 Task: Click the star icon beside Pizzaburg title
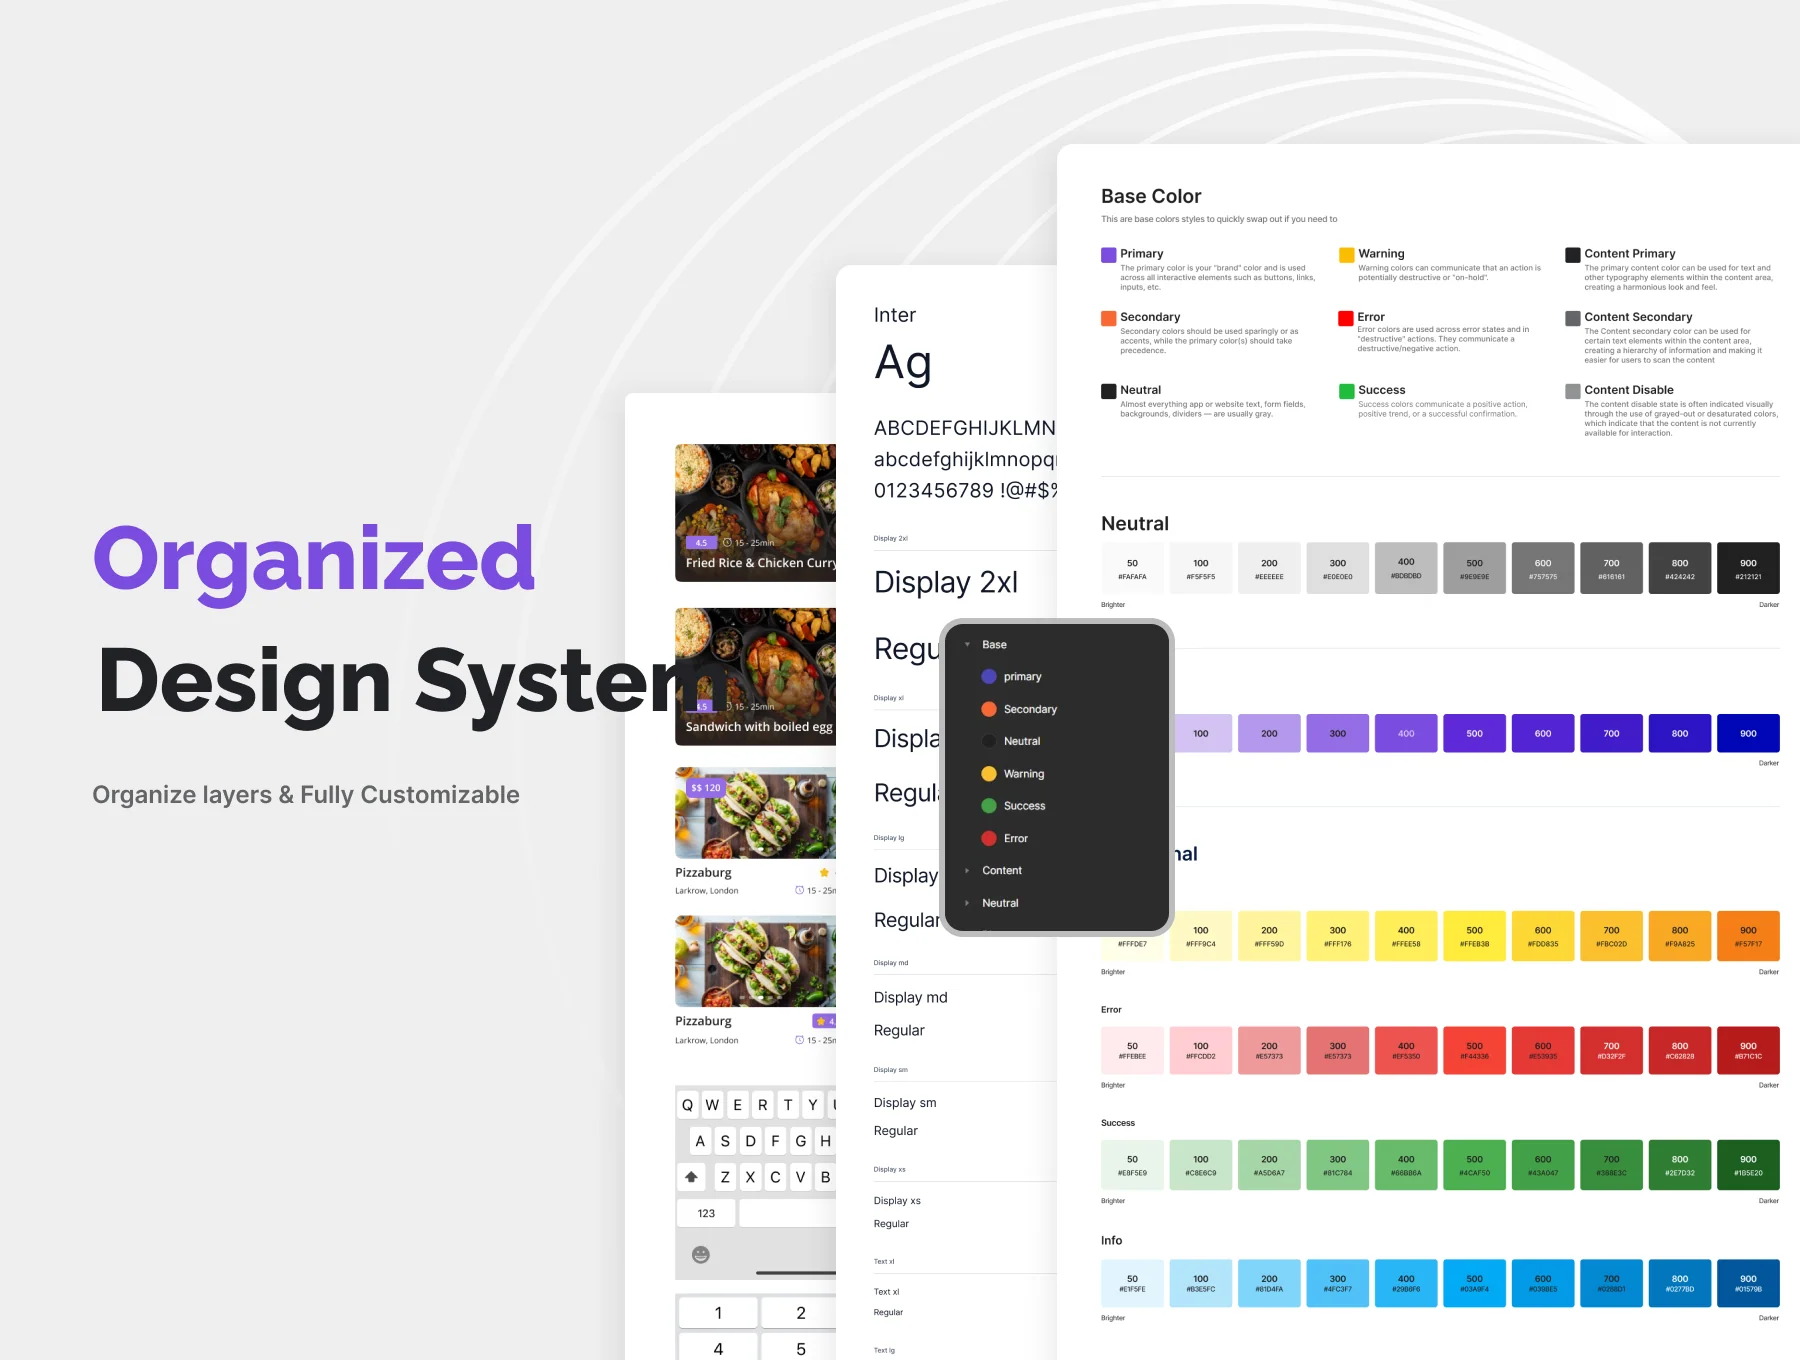824,873
